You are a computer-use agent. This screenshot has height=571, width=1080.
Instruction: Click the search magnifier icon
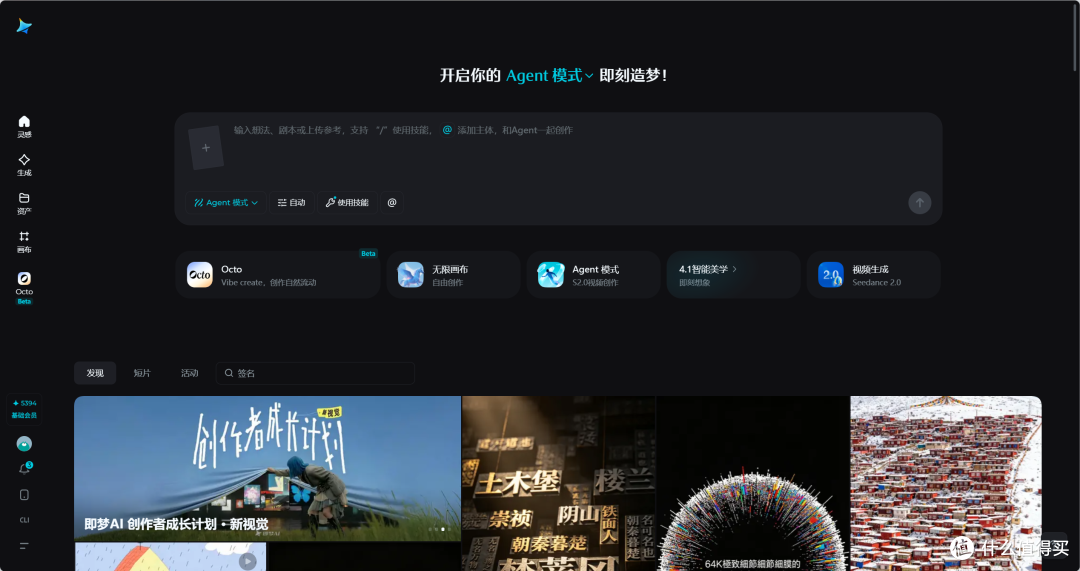coord(229,373)
